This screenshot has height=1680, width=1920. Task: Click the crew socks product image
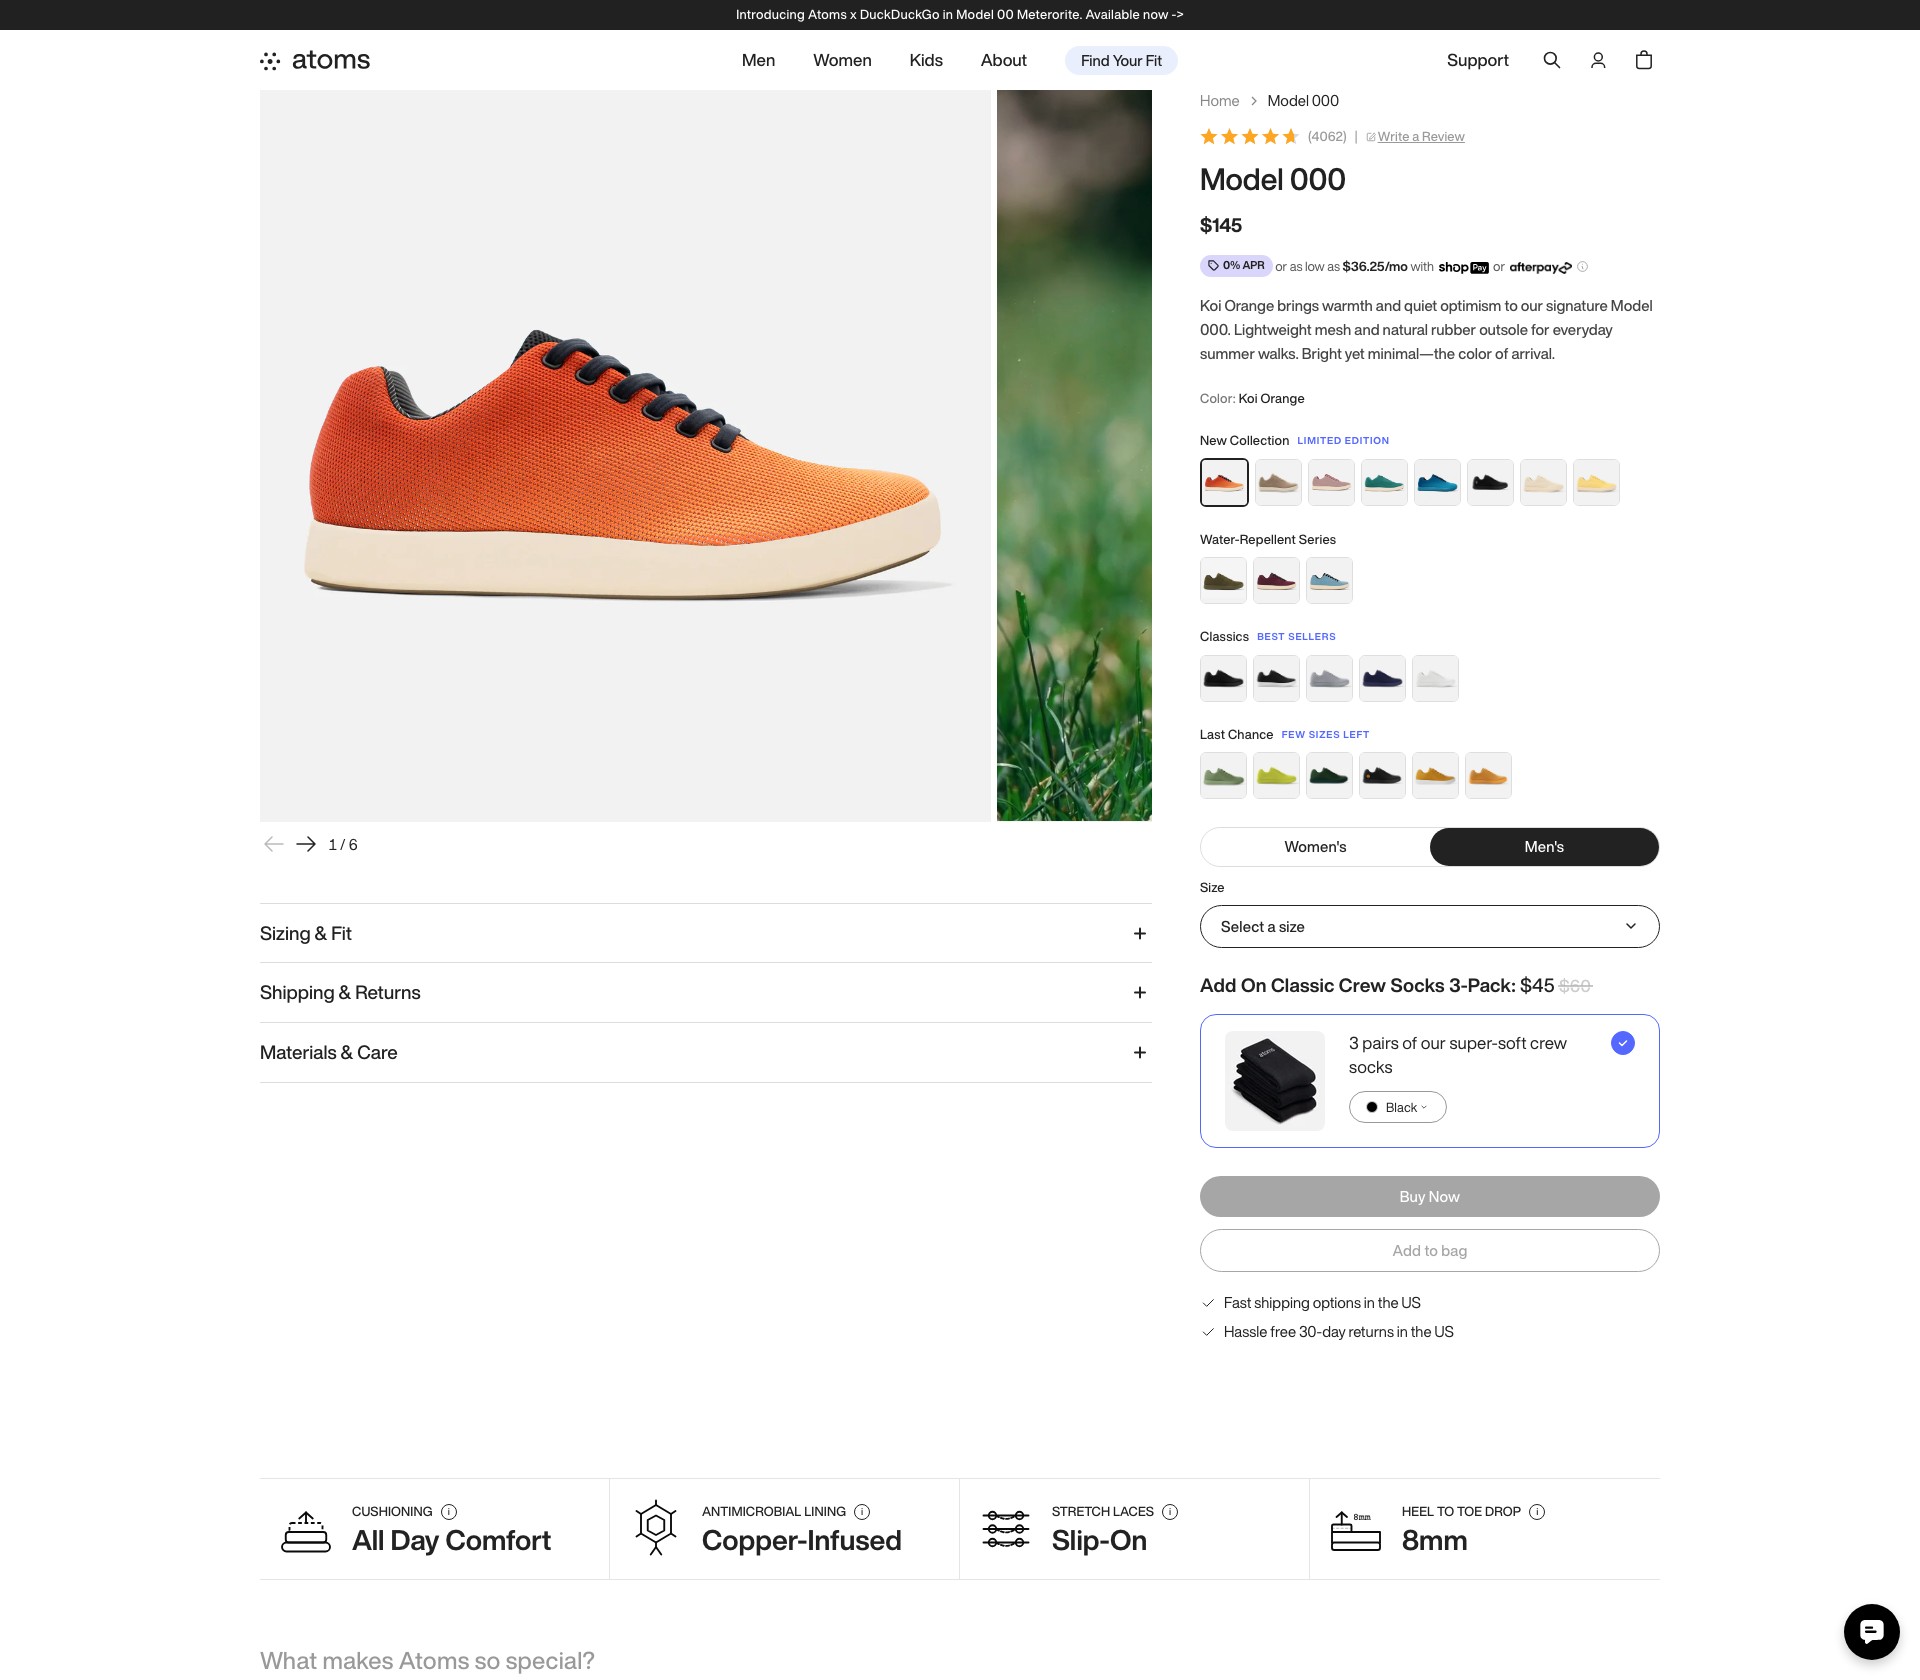click(1275, 1081)
